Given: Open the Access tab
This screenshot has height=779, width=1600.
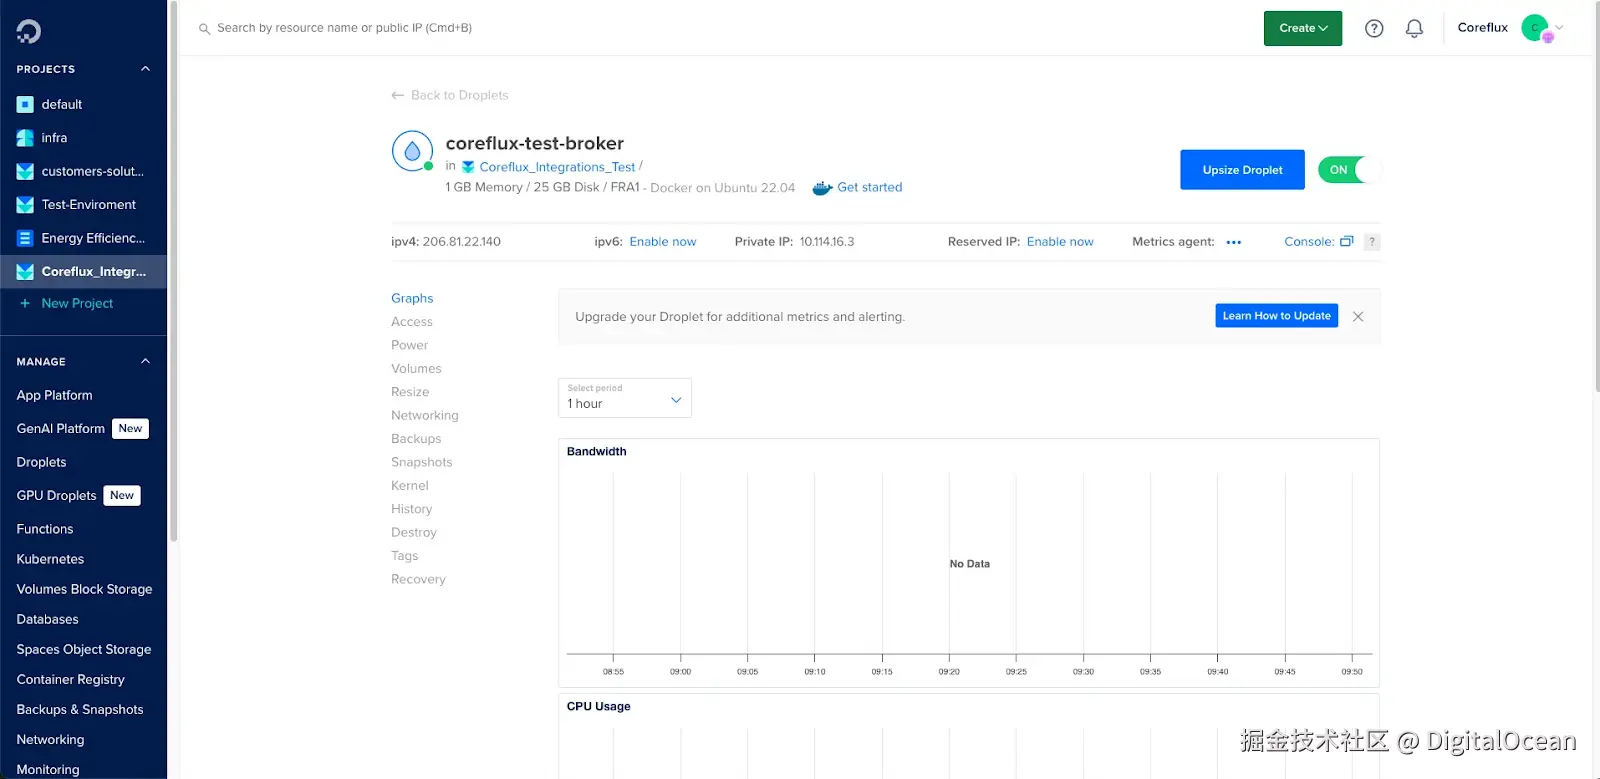Looking at the screenshot, I should 412,322.
